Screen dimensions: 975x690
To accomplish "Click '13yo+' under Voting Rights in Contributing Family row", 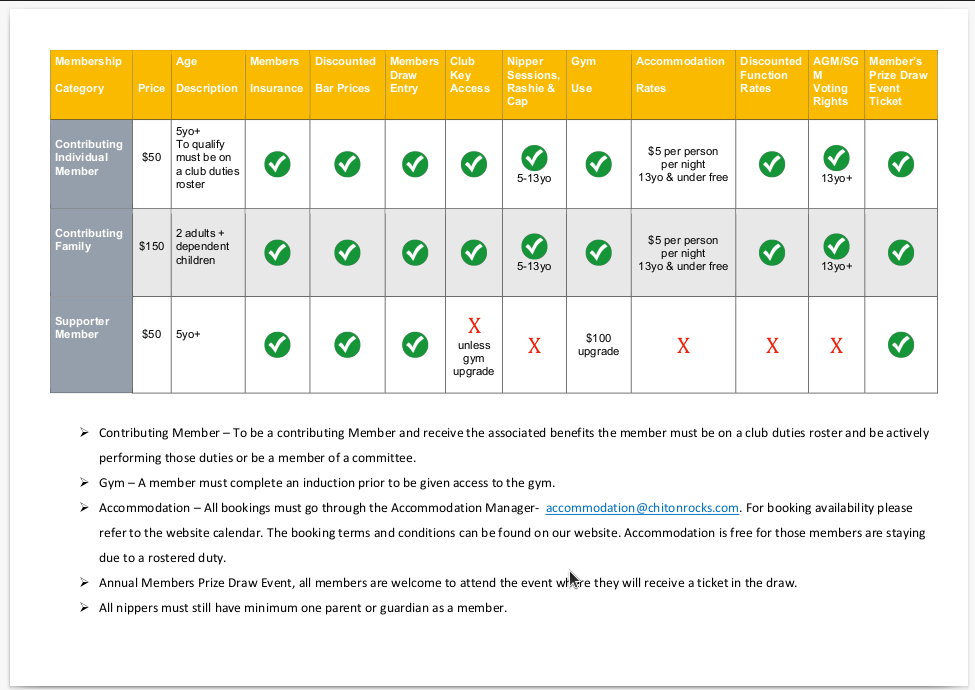I will 836,267.
